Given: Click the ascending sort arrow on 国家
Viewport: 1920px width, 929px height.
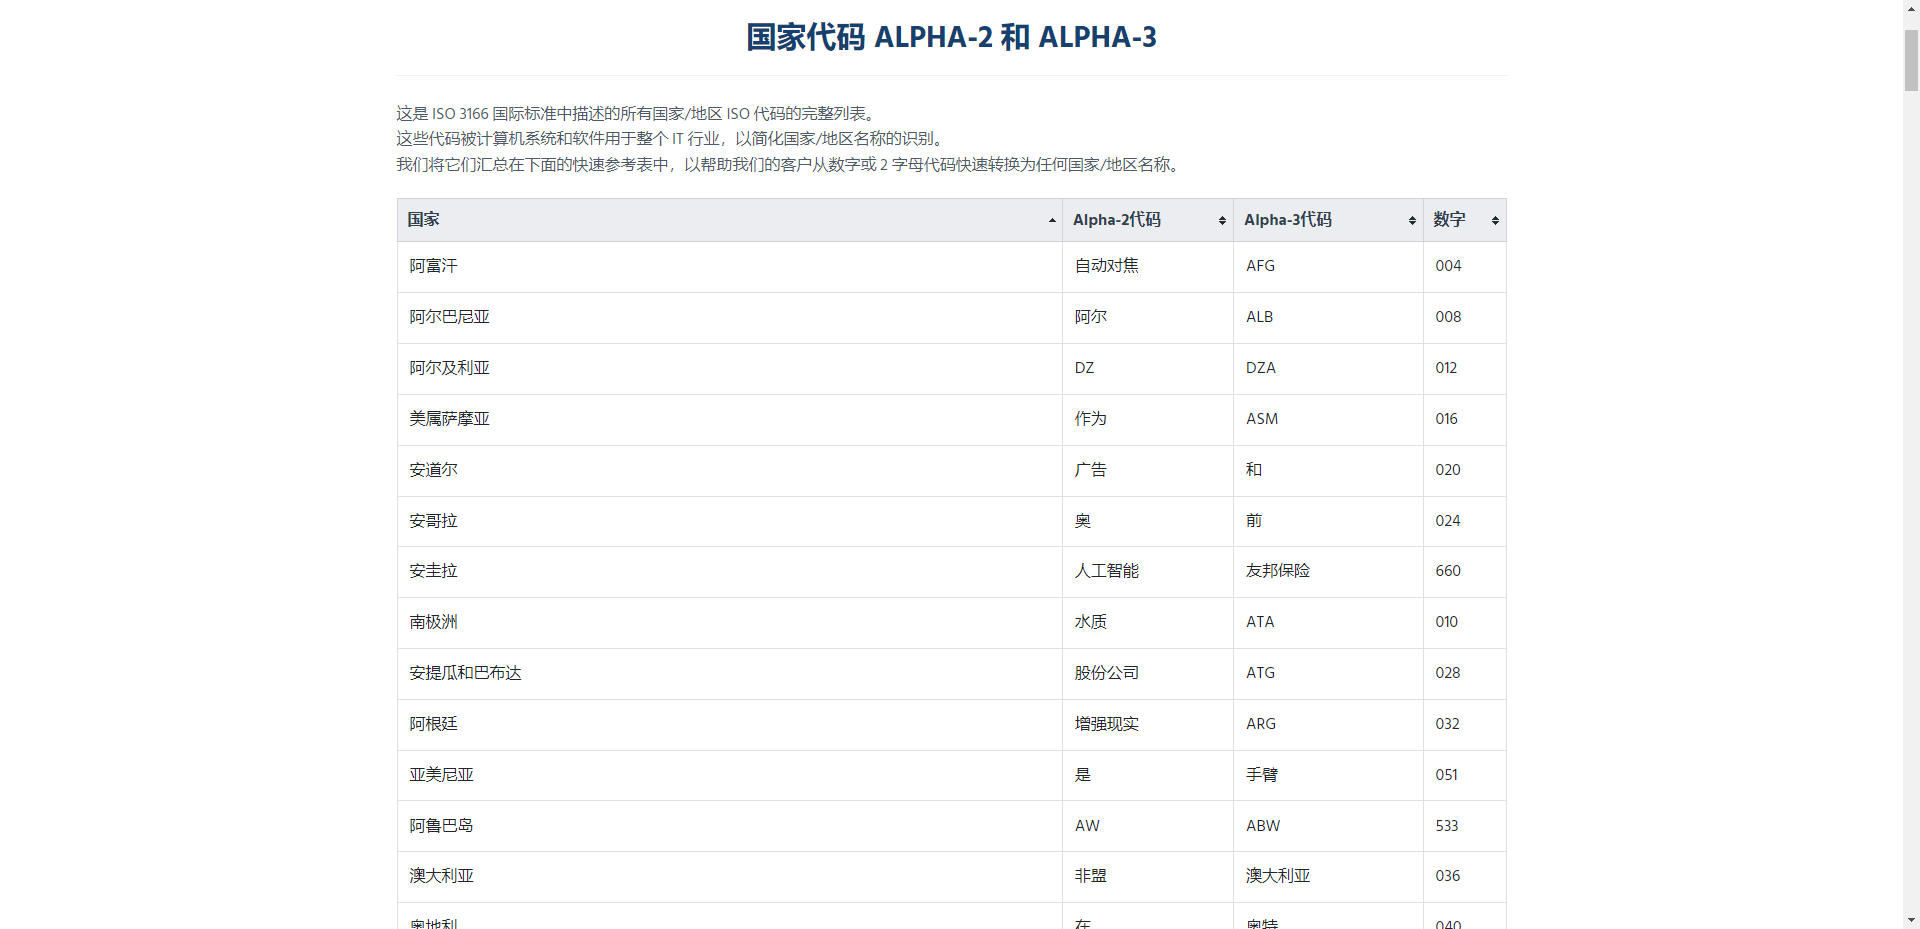Looking at the screenshot, I should pyautogui.click(x=1051, y=220).
